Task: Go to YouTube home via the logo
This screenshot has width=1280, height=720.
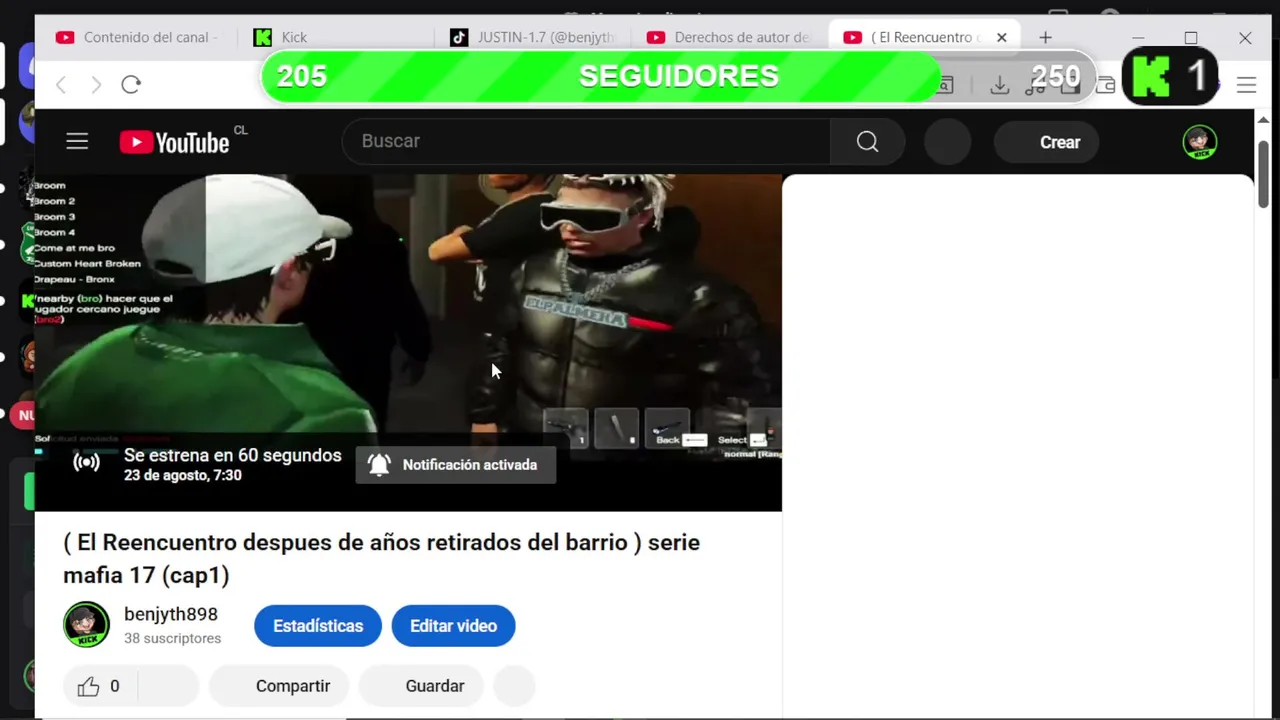Action: click(x=175, y=142)
